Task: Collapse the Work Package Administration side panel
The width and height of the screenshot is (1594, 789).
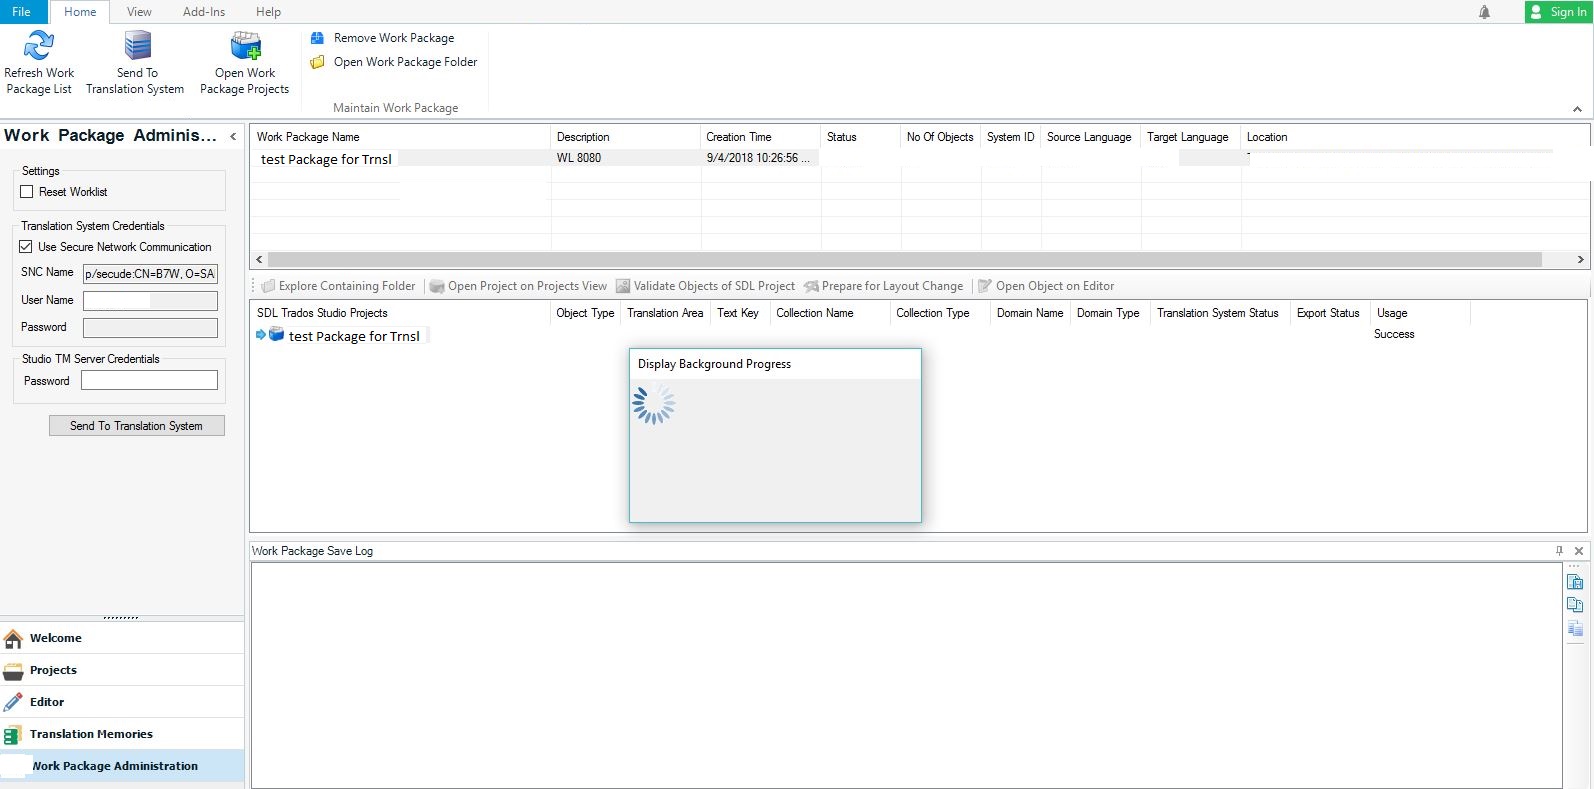Action: 233,136
